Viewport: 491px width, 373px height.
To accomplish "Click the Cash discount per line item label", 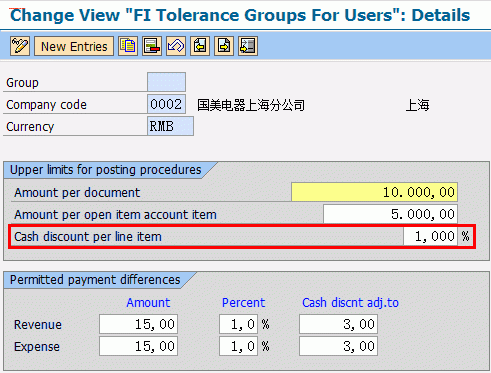I will (x=88, y=237).
